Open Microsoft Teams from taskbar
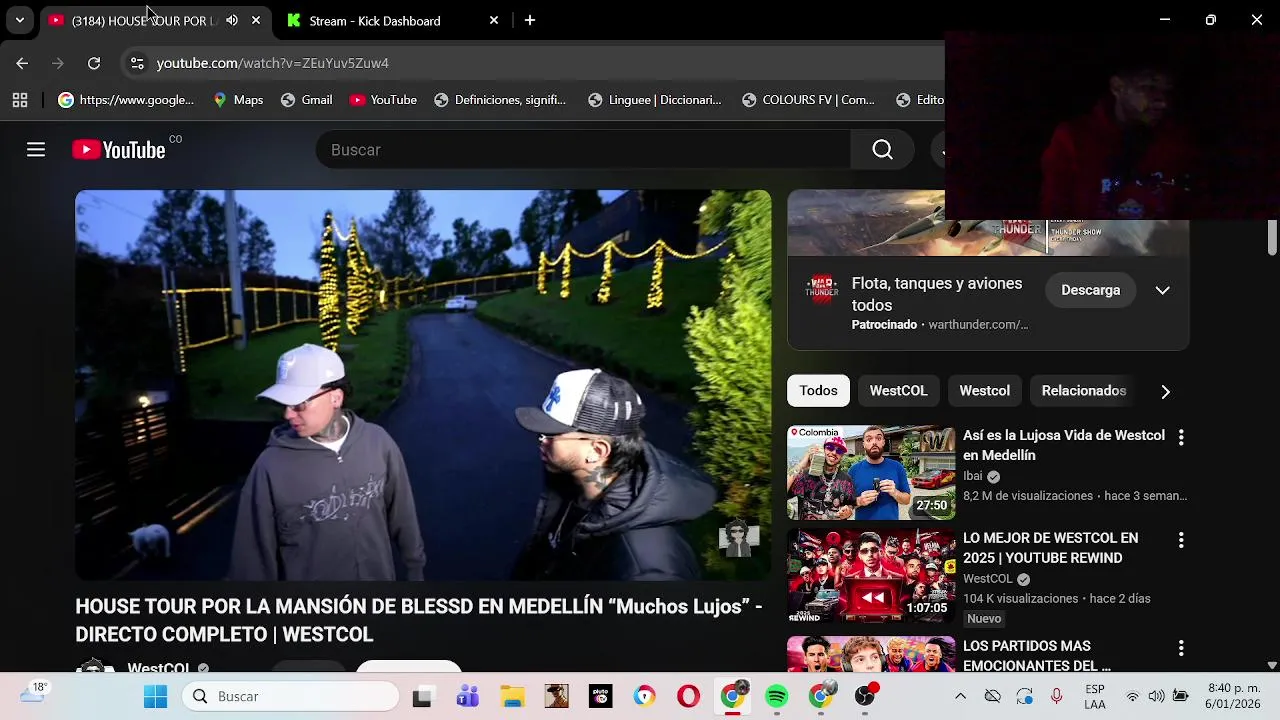The width and height of the screenshot is (1280, 720). (467, 696)
